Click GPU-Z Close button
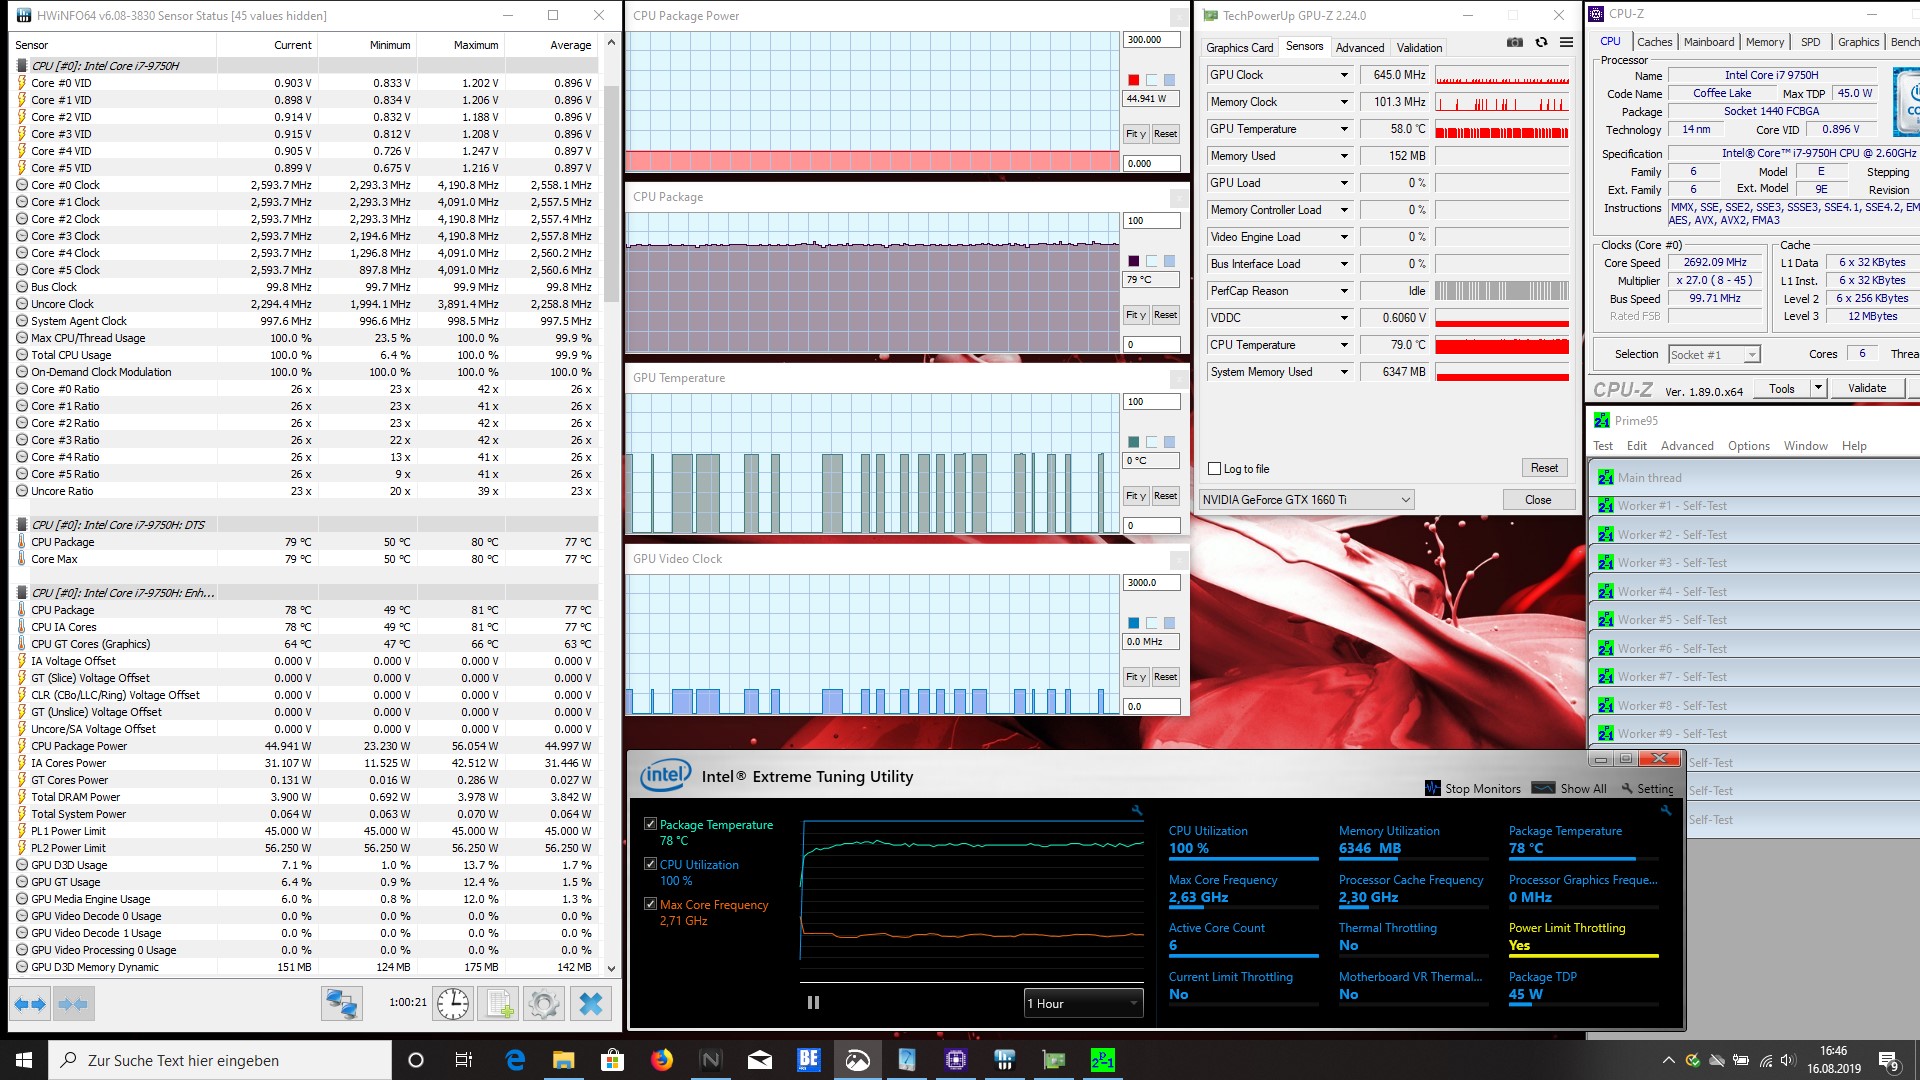Screen dimensions: 1920x1080 pyautogui.click(x=1538, y=500)
